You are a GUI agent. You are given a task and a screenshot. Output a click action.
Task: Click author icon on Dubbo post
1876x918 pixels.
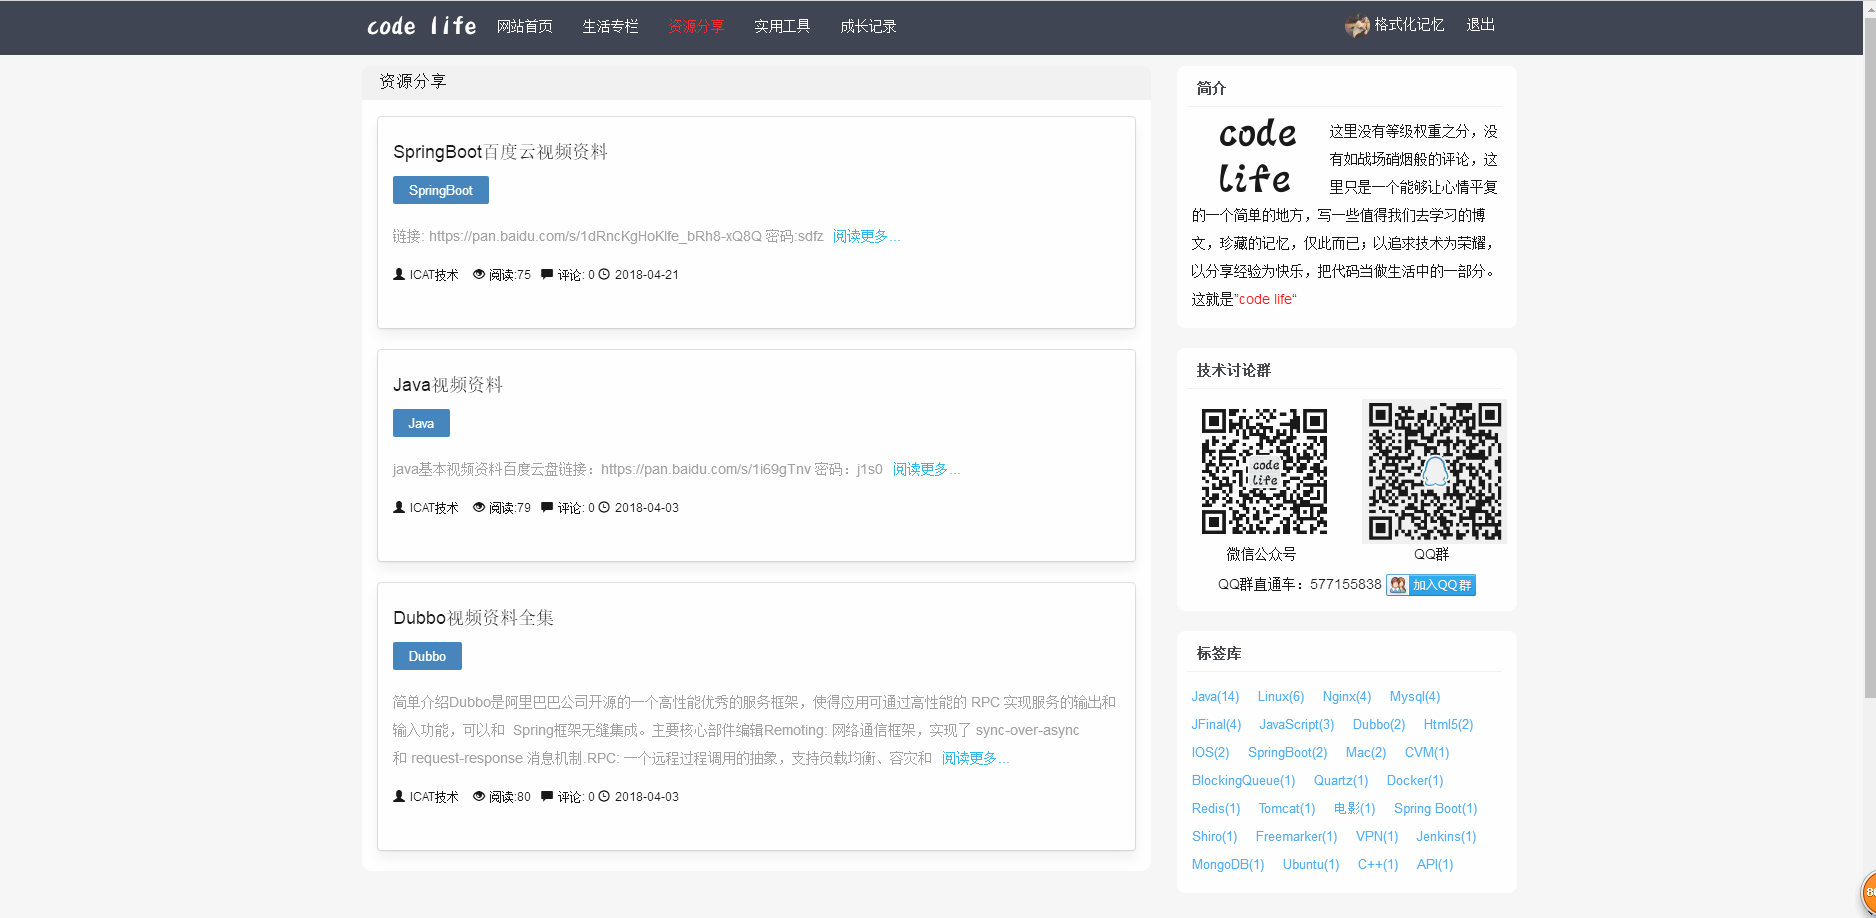[399, 796]
